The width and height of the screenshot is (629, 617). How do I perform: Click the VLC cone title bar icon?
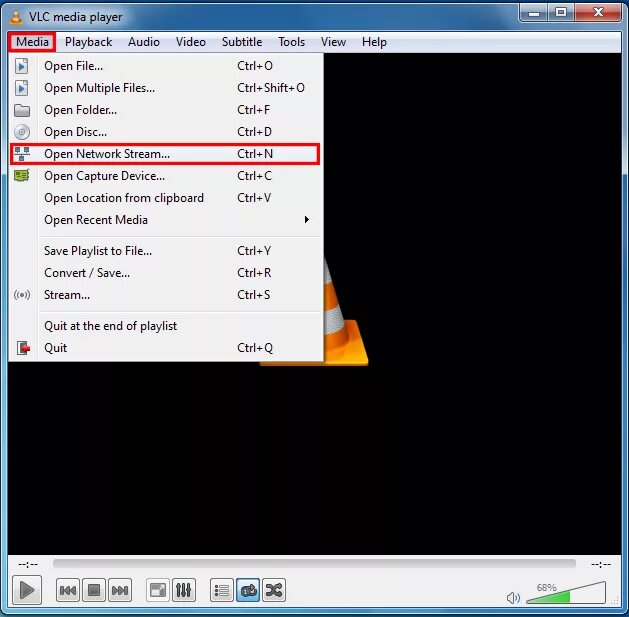click(x=16, y=16)
